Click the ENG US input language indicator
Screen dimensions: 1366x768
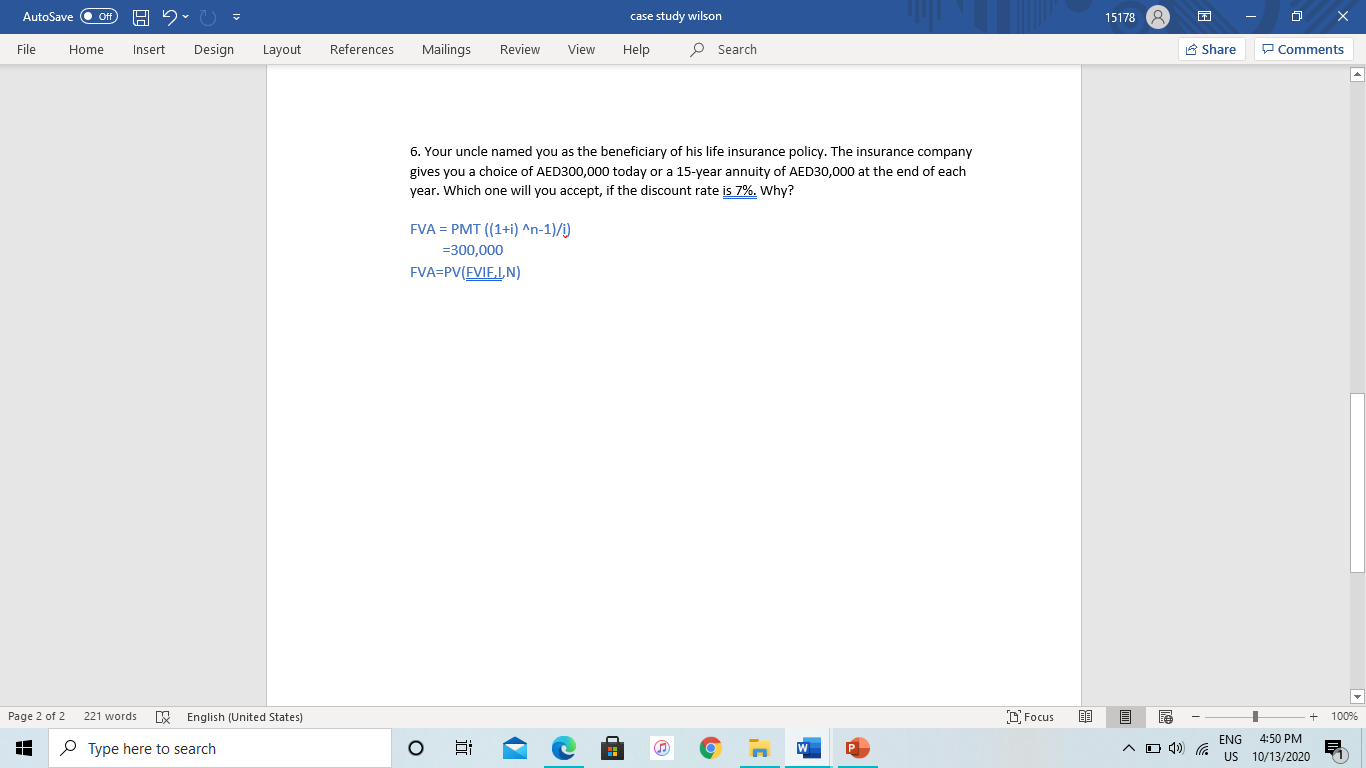(1230, 748)
